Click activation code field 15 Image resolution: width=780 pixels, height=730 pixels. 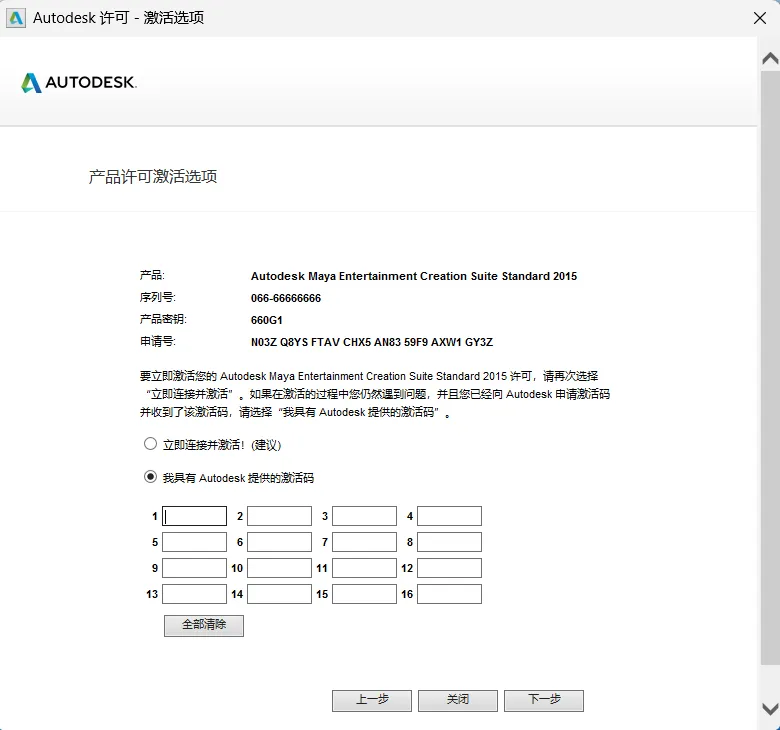tap(365, 594)
